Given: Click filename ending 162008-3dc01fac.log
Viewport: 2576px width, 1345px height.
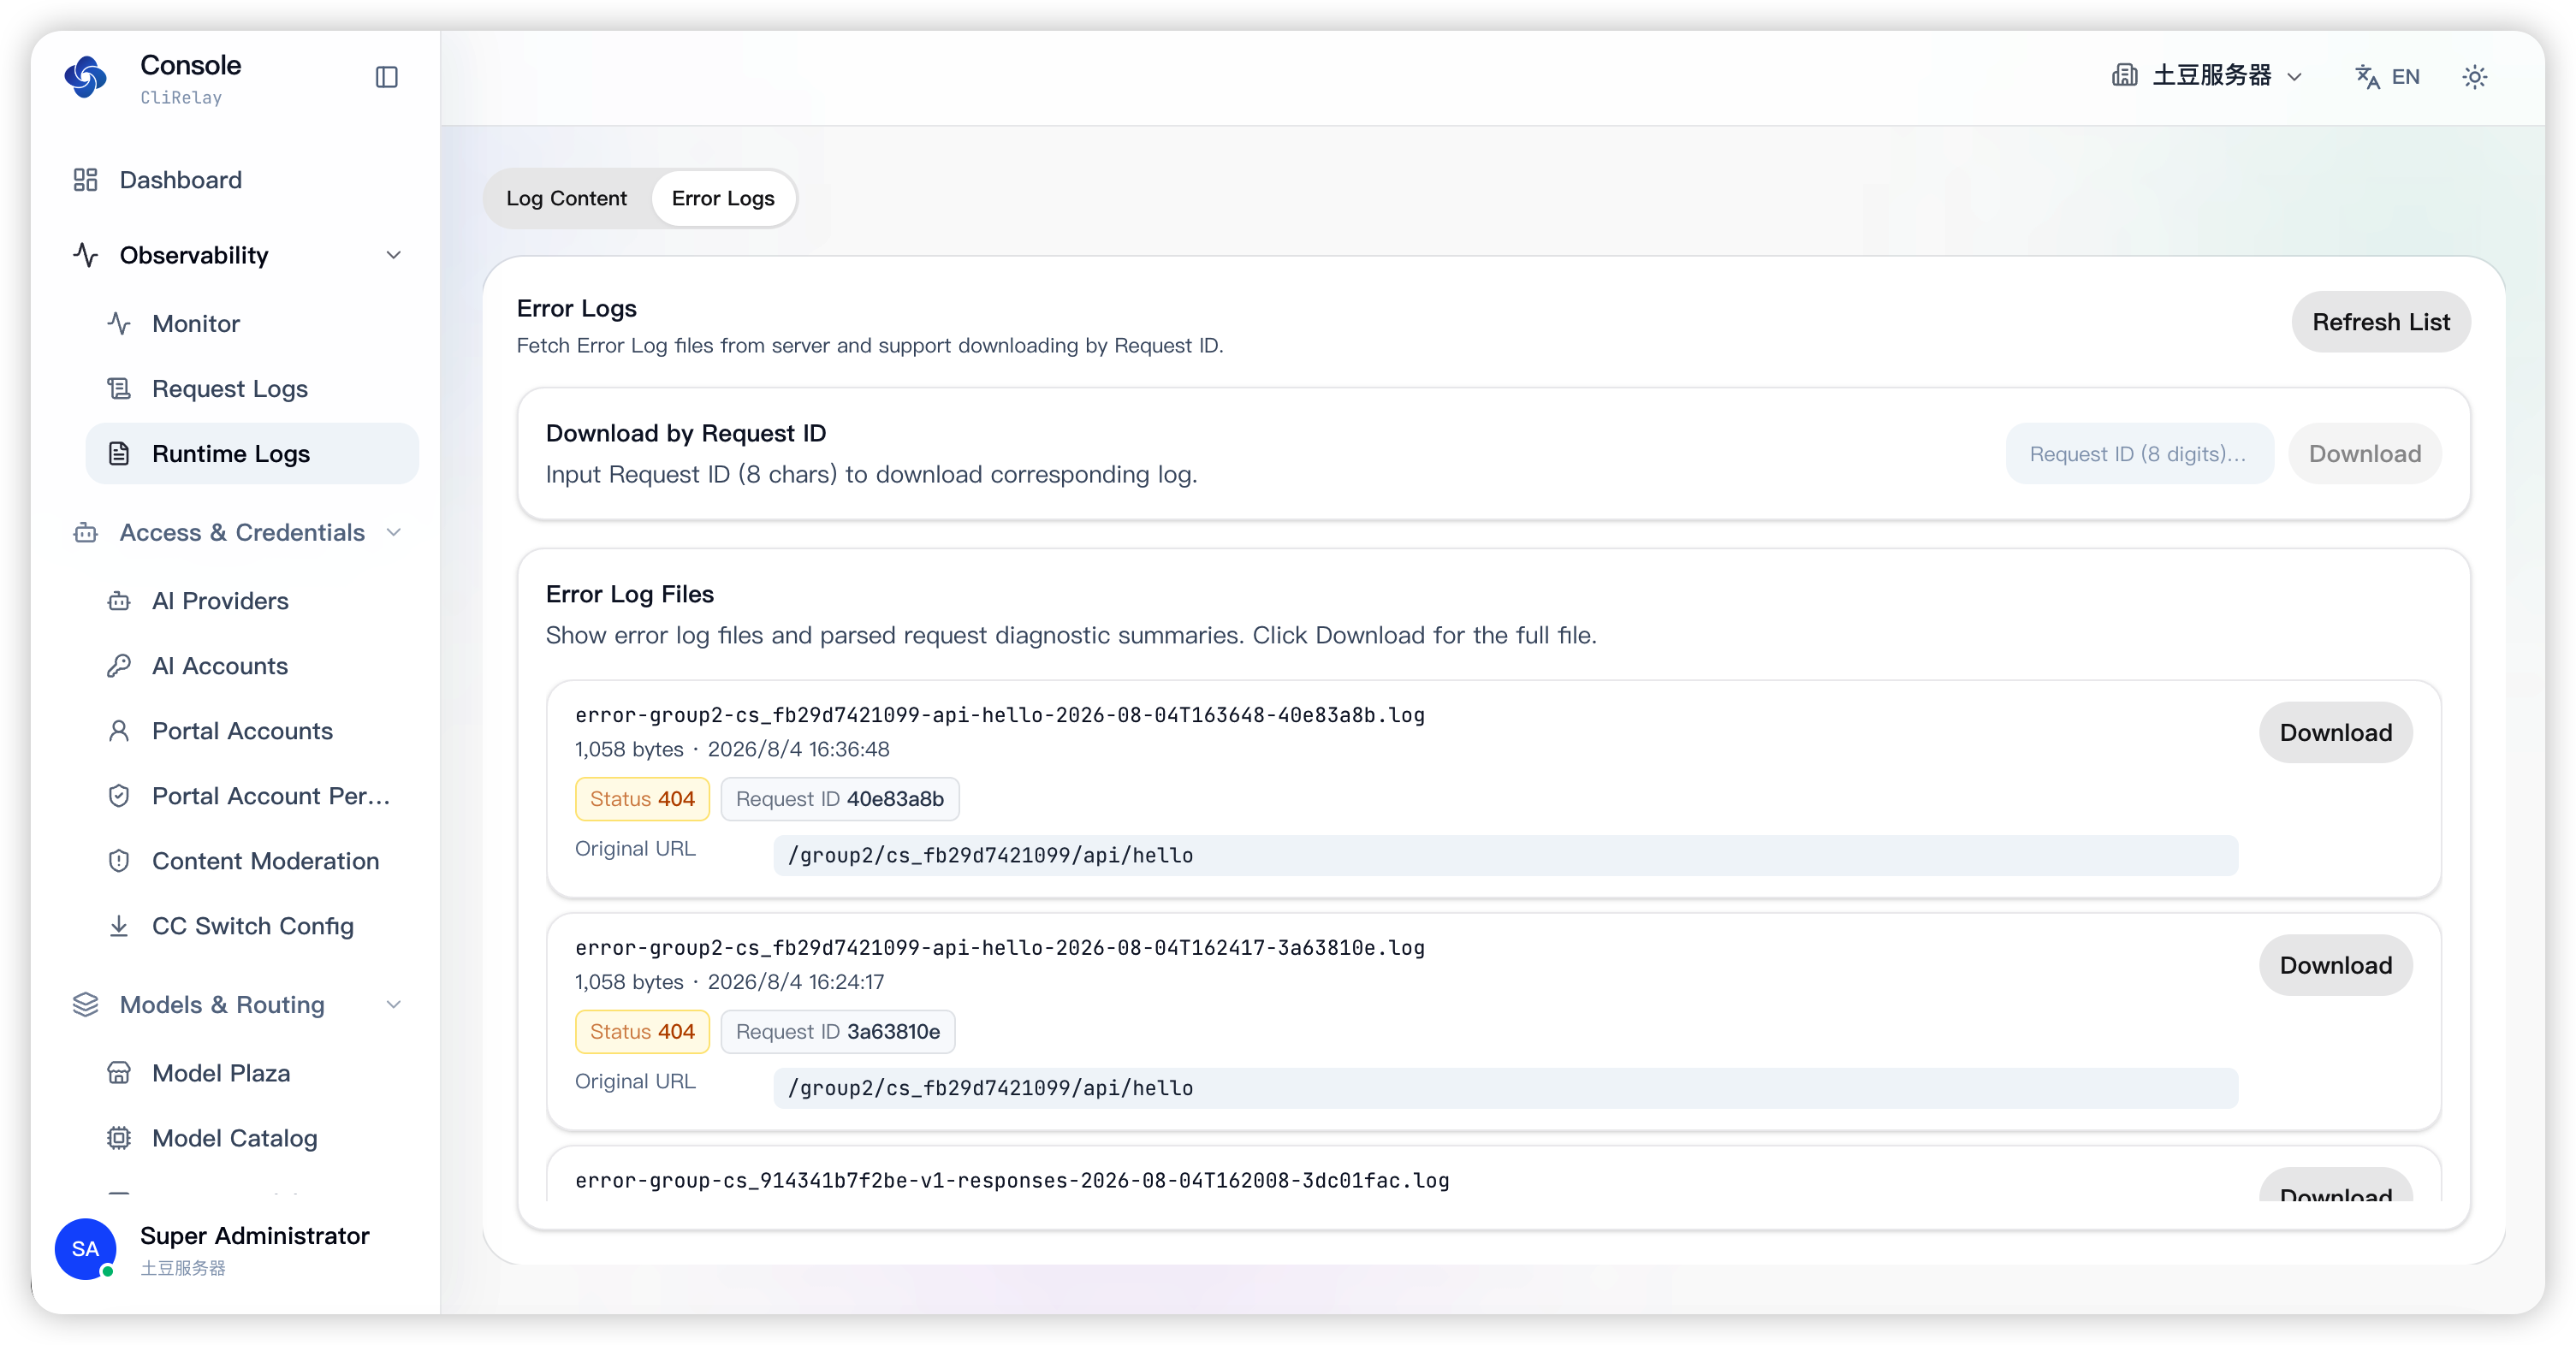Looking at the screenshot, I should pos(1012,1182).
